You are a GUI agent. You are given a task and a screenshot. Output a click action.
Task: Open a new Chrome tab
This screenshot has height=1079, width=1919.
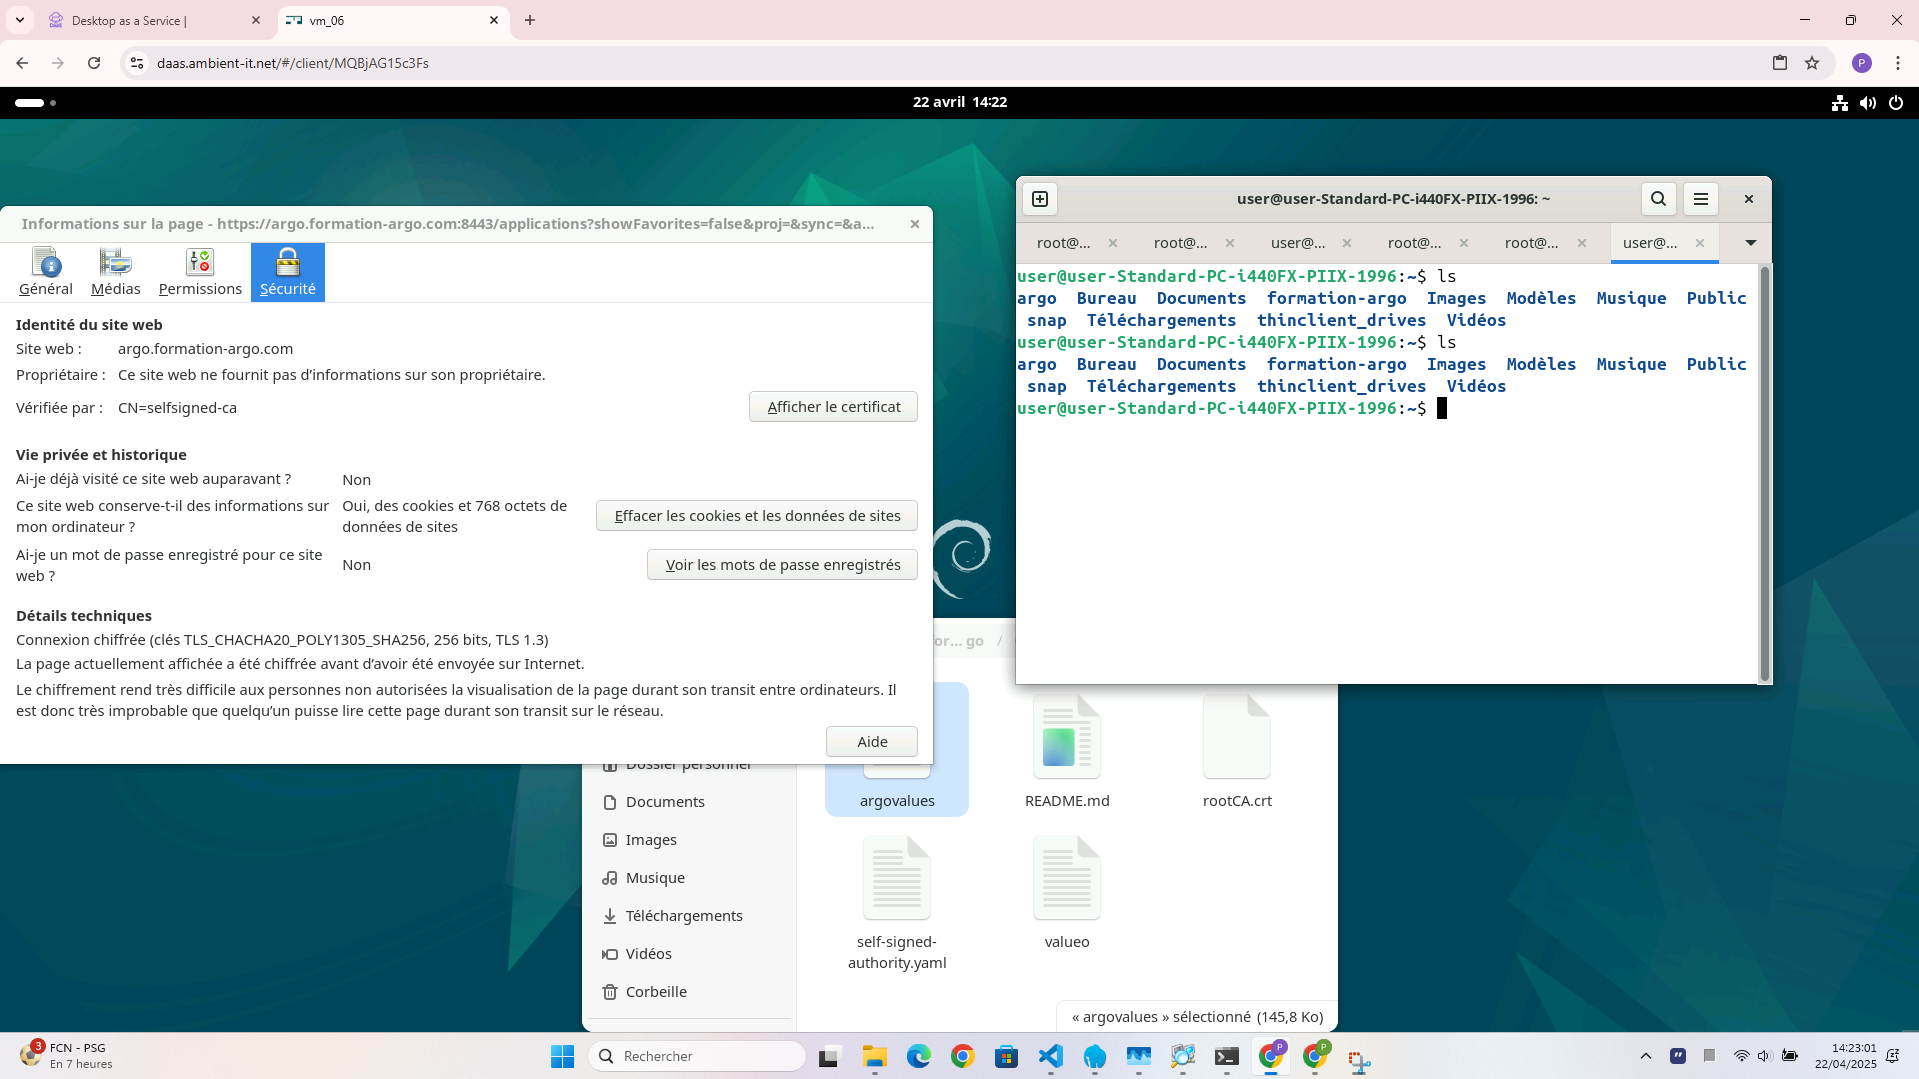(x=530, y=20)
